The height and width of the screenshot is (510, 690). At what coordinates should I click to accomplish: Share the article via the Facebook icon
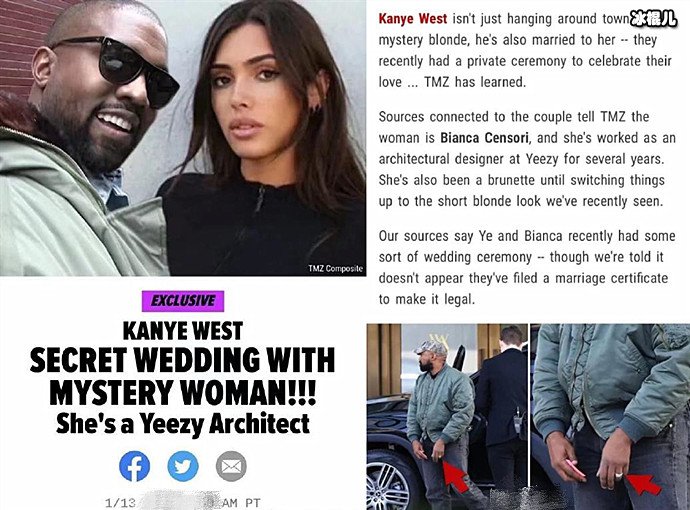(x=135, y=466)
